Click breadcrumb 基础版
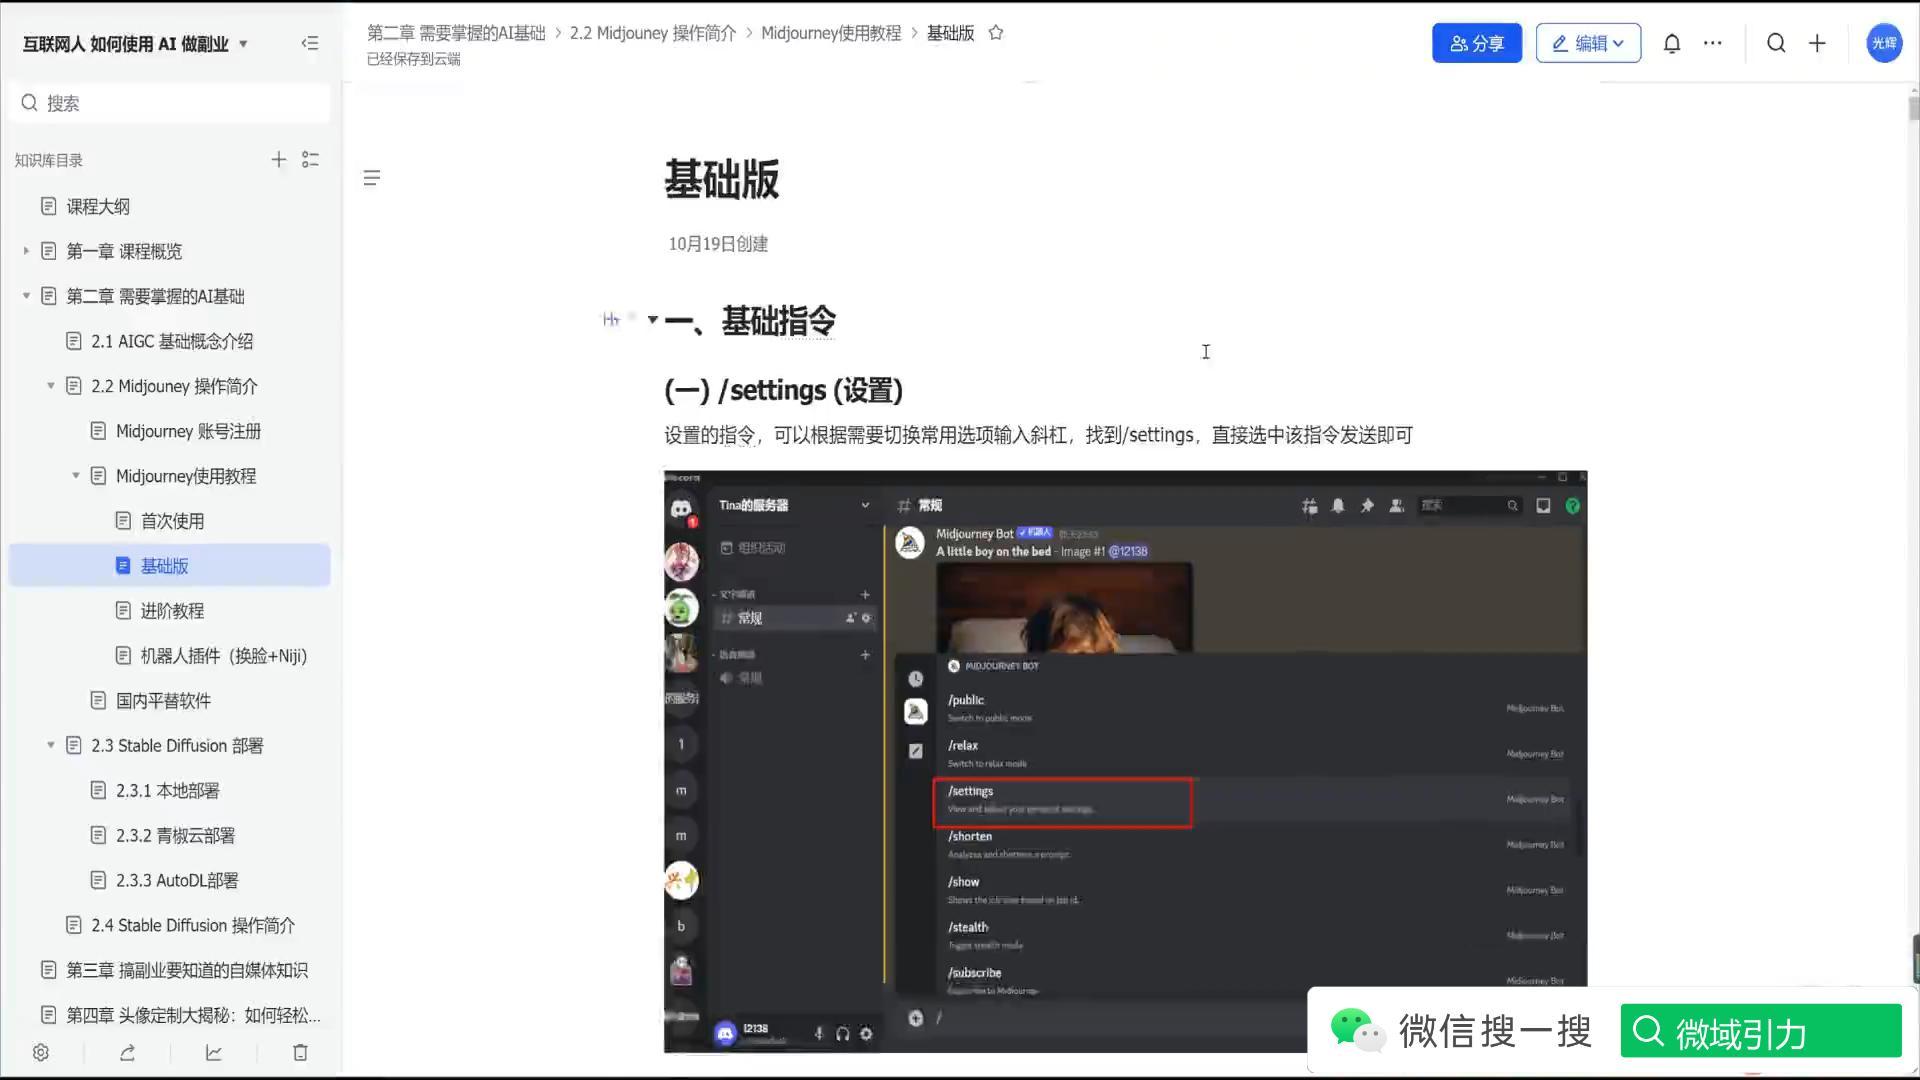Viewport: 1920px width, 1080px height. tap(950, 33)
